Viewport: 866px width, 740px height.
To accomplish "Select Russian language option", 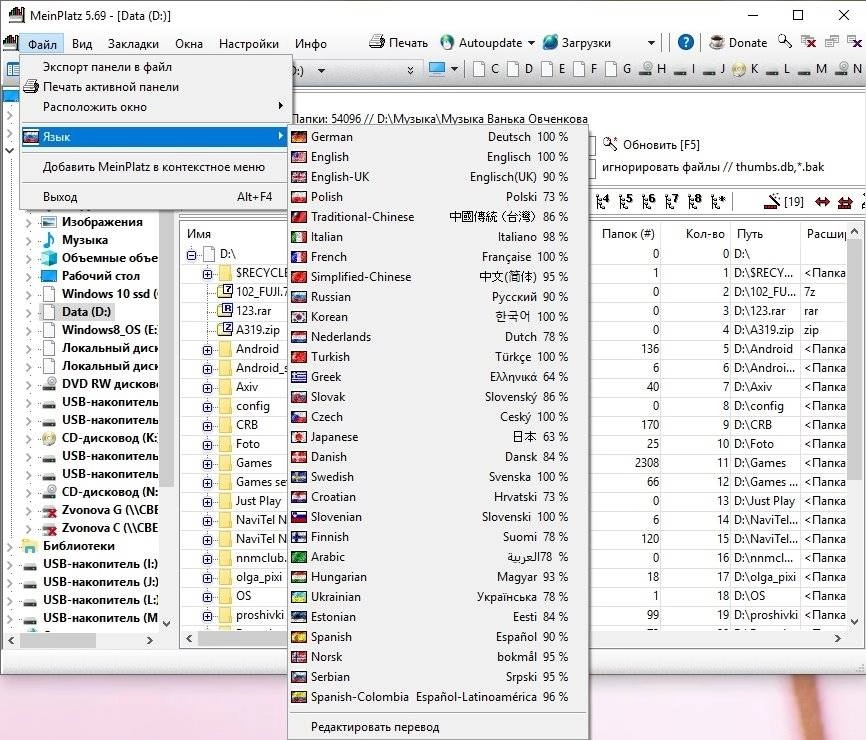I will [438, 297].
